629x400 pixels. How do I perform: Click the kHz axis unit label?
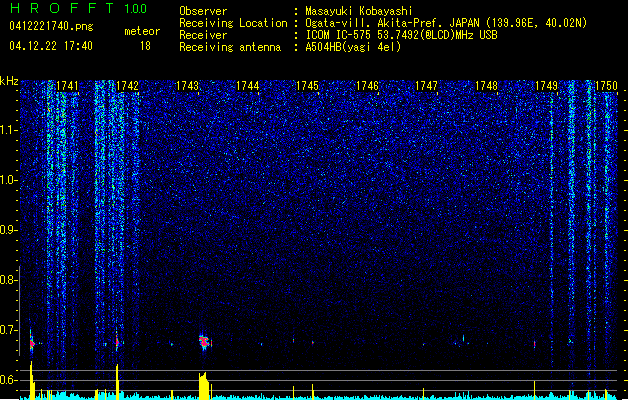click(9, 81)
